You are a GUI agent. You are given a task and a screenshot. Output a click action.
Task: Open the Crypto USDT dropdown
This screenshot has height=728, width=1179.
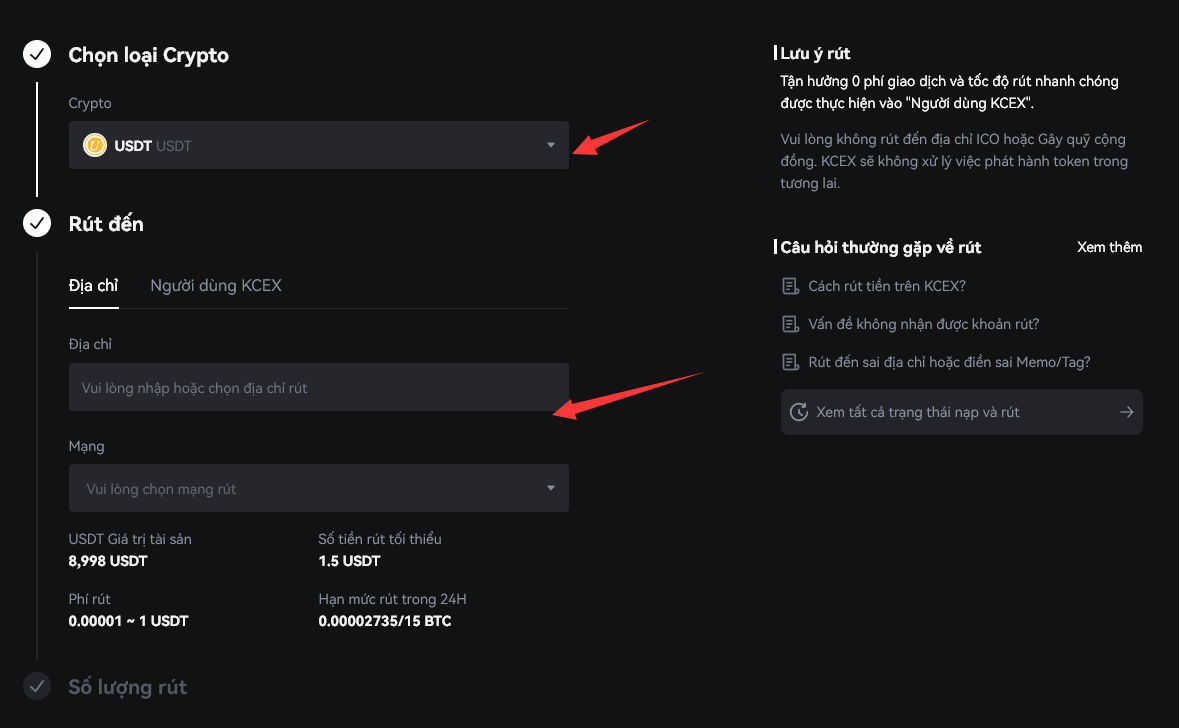click(x=318, y=146)
